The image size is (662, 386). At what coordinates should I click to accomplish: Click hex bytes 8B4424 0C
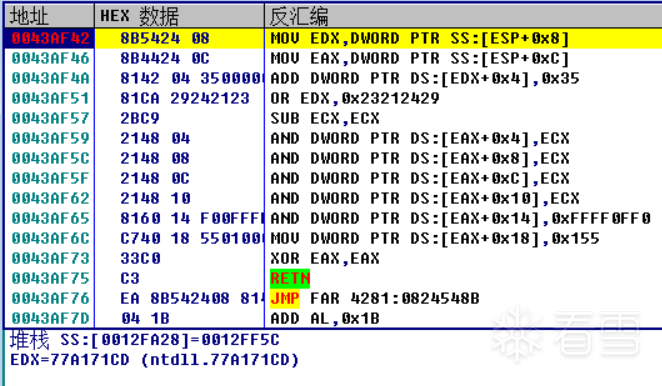point(165,58)
